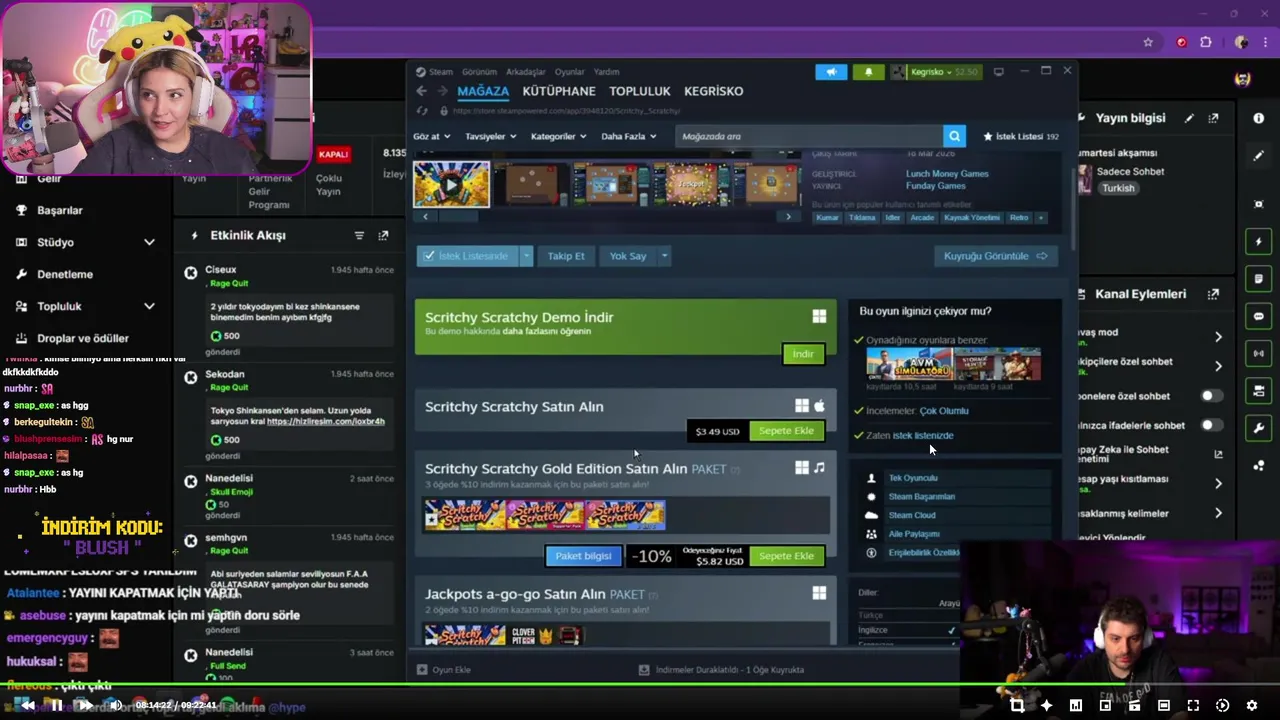This screenshot has width=1280, height=720.
Task: Focus Mağazada ara search field
Action: click(808, 136)
